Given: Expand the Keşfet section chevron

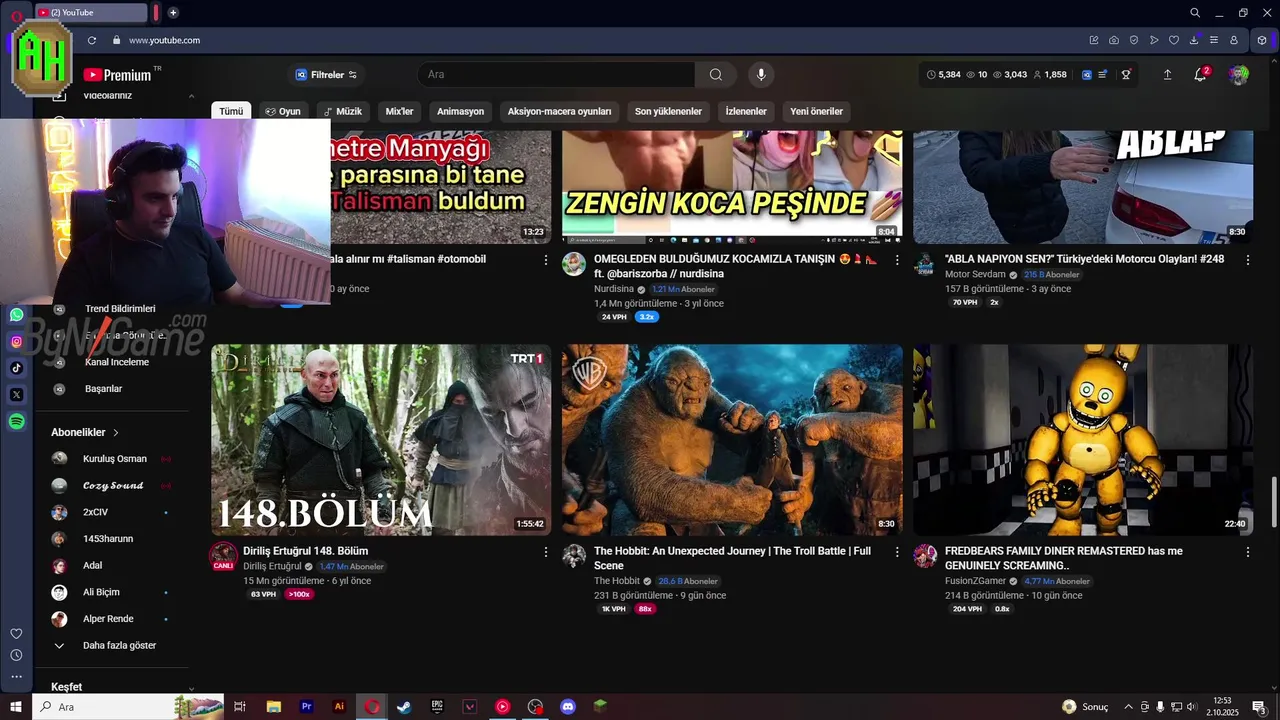Looking at the screenshot, I should pyautogui.click(x=191, y=689).
